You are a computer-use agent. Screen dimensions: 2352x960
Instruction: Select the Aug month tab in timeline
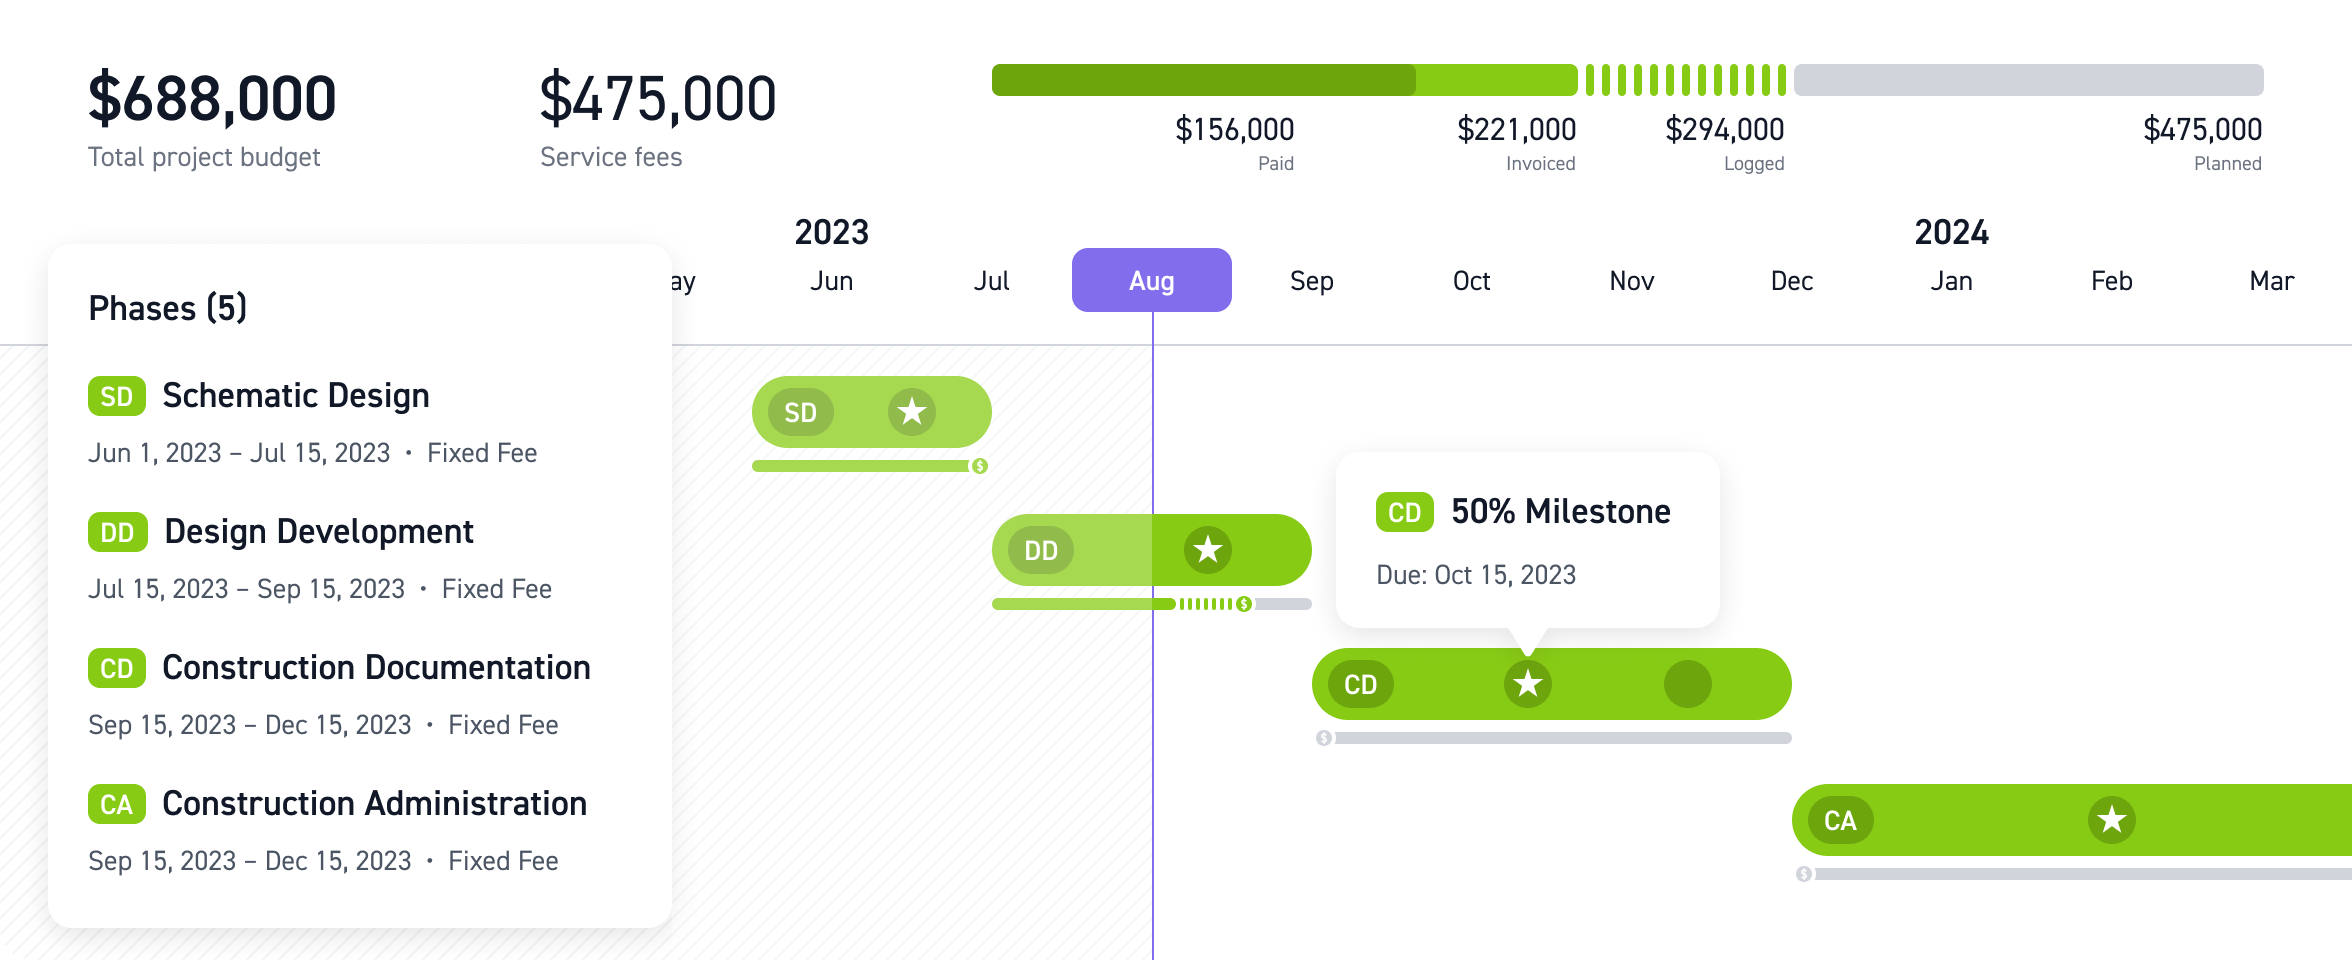click(x=1151, y=281)
